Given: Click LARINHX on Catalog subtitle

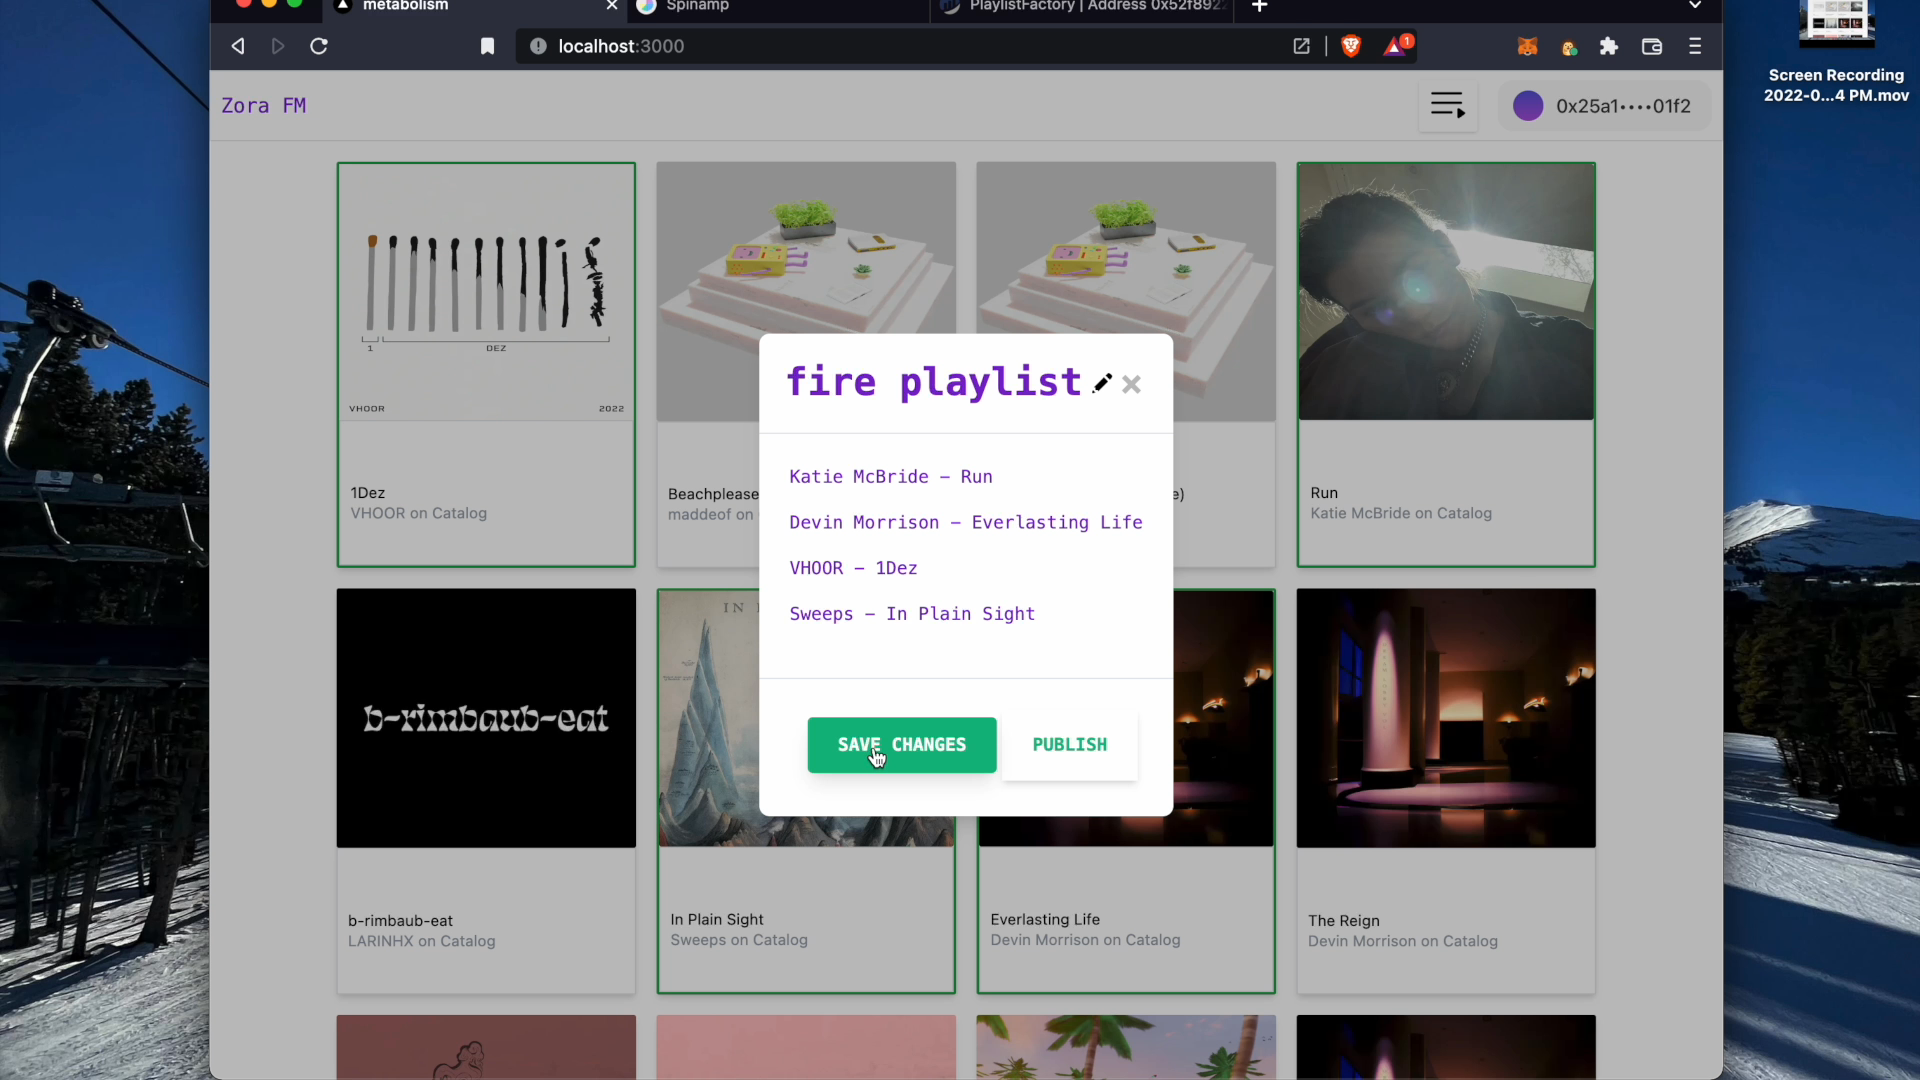Looking at the screenshot, I should click(421, 942).
